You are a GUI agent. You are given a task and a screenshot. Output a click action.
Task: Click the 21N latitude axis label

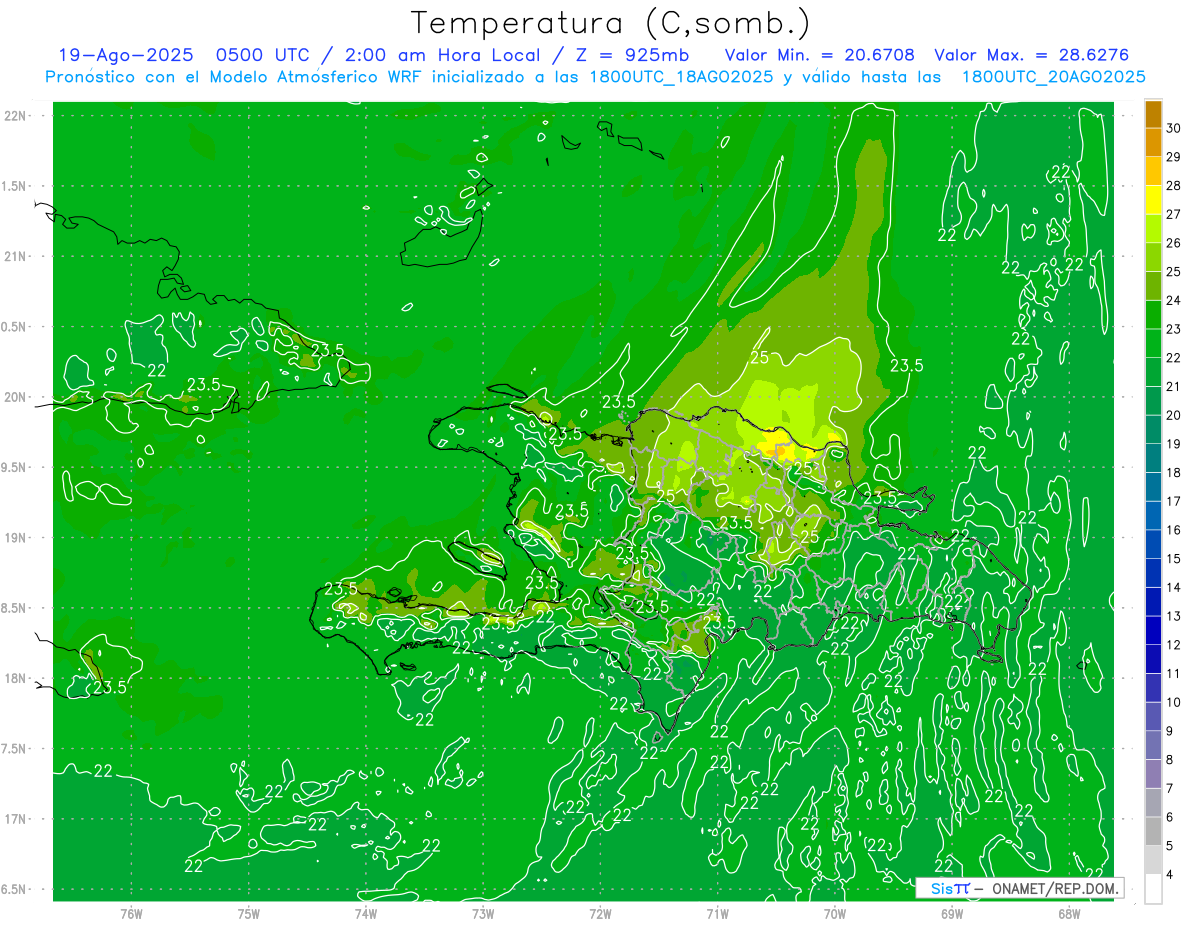tap(15, 256)
